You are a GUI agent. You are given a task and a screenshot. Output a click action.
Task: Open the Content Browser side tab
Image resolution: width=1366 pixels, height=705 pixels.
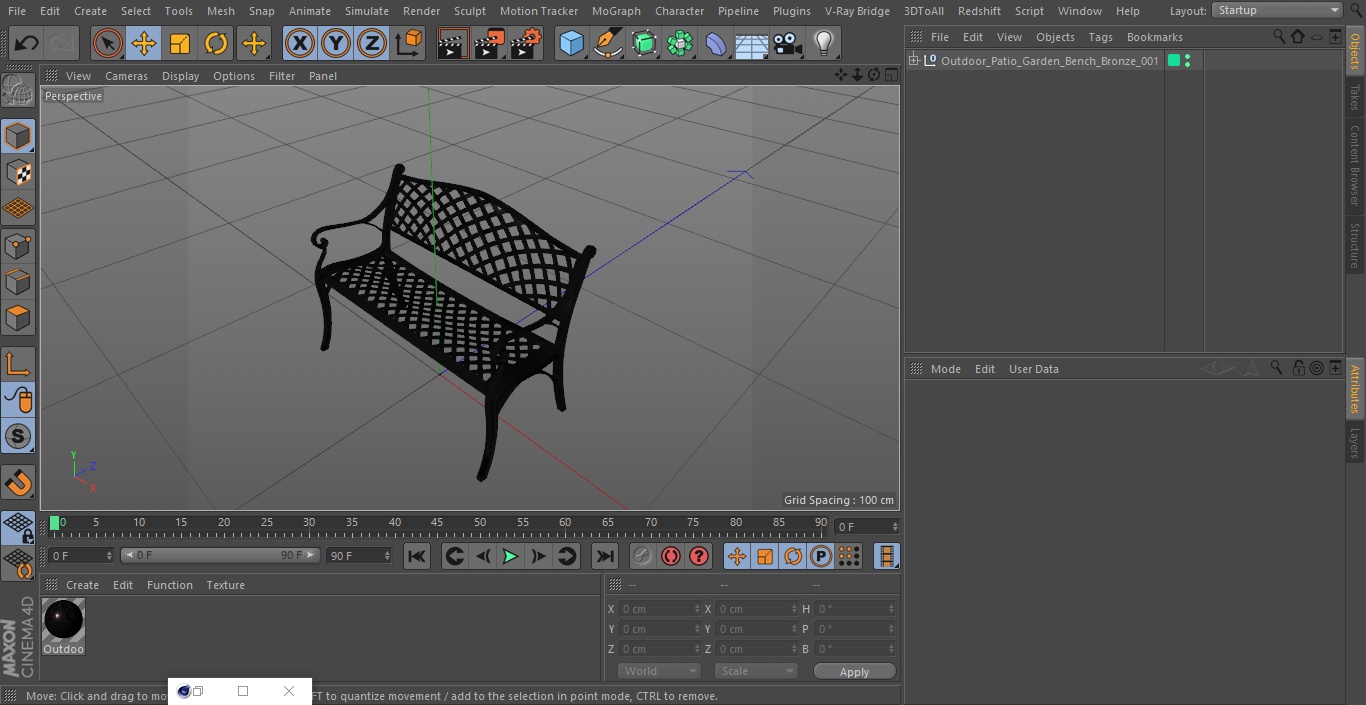(x=1355, y=165)
